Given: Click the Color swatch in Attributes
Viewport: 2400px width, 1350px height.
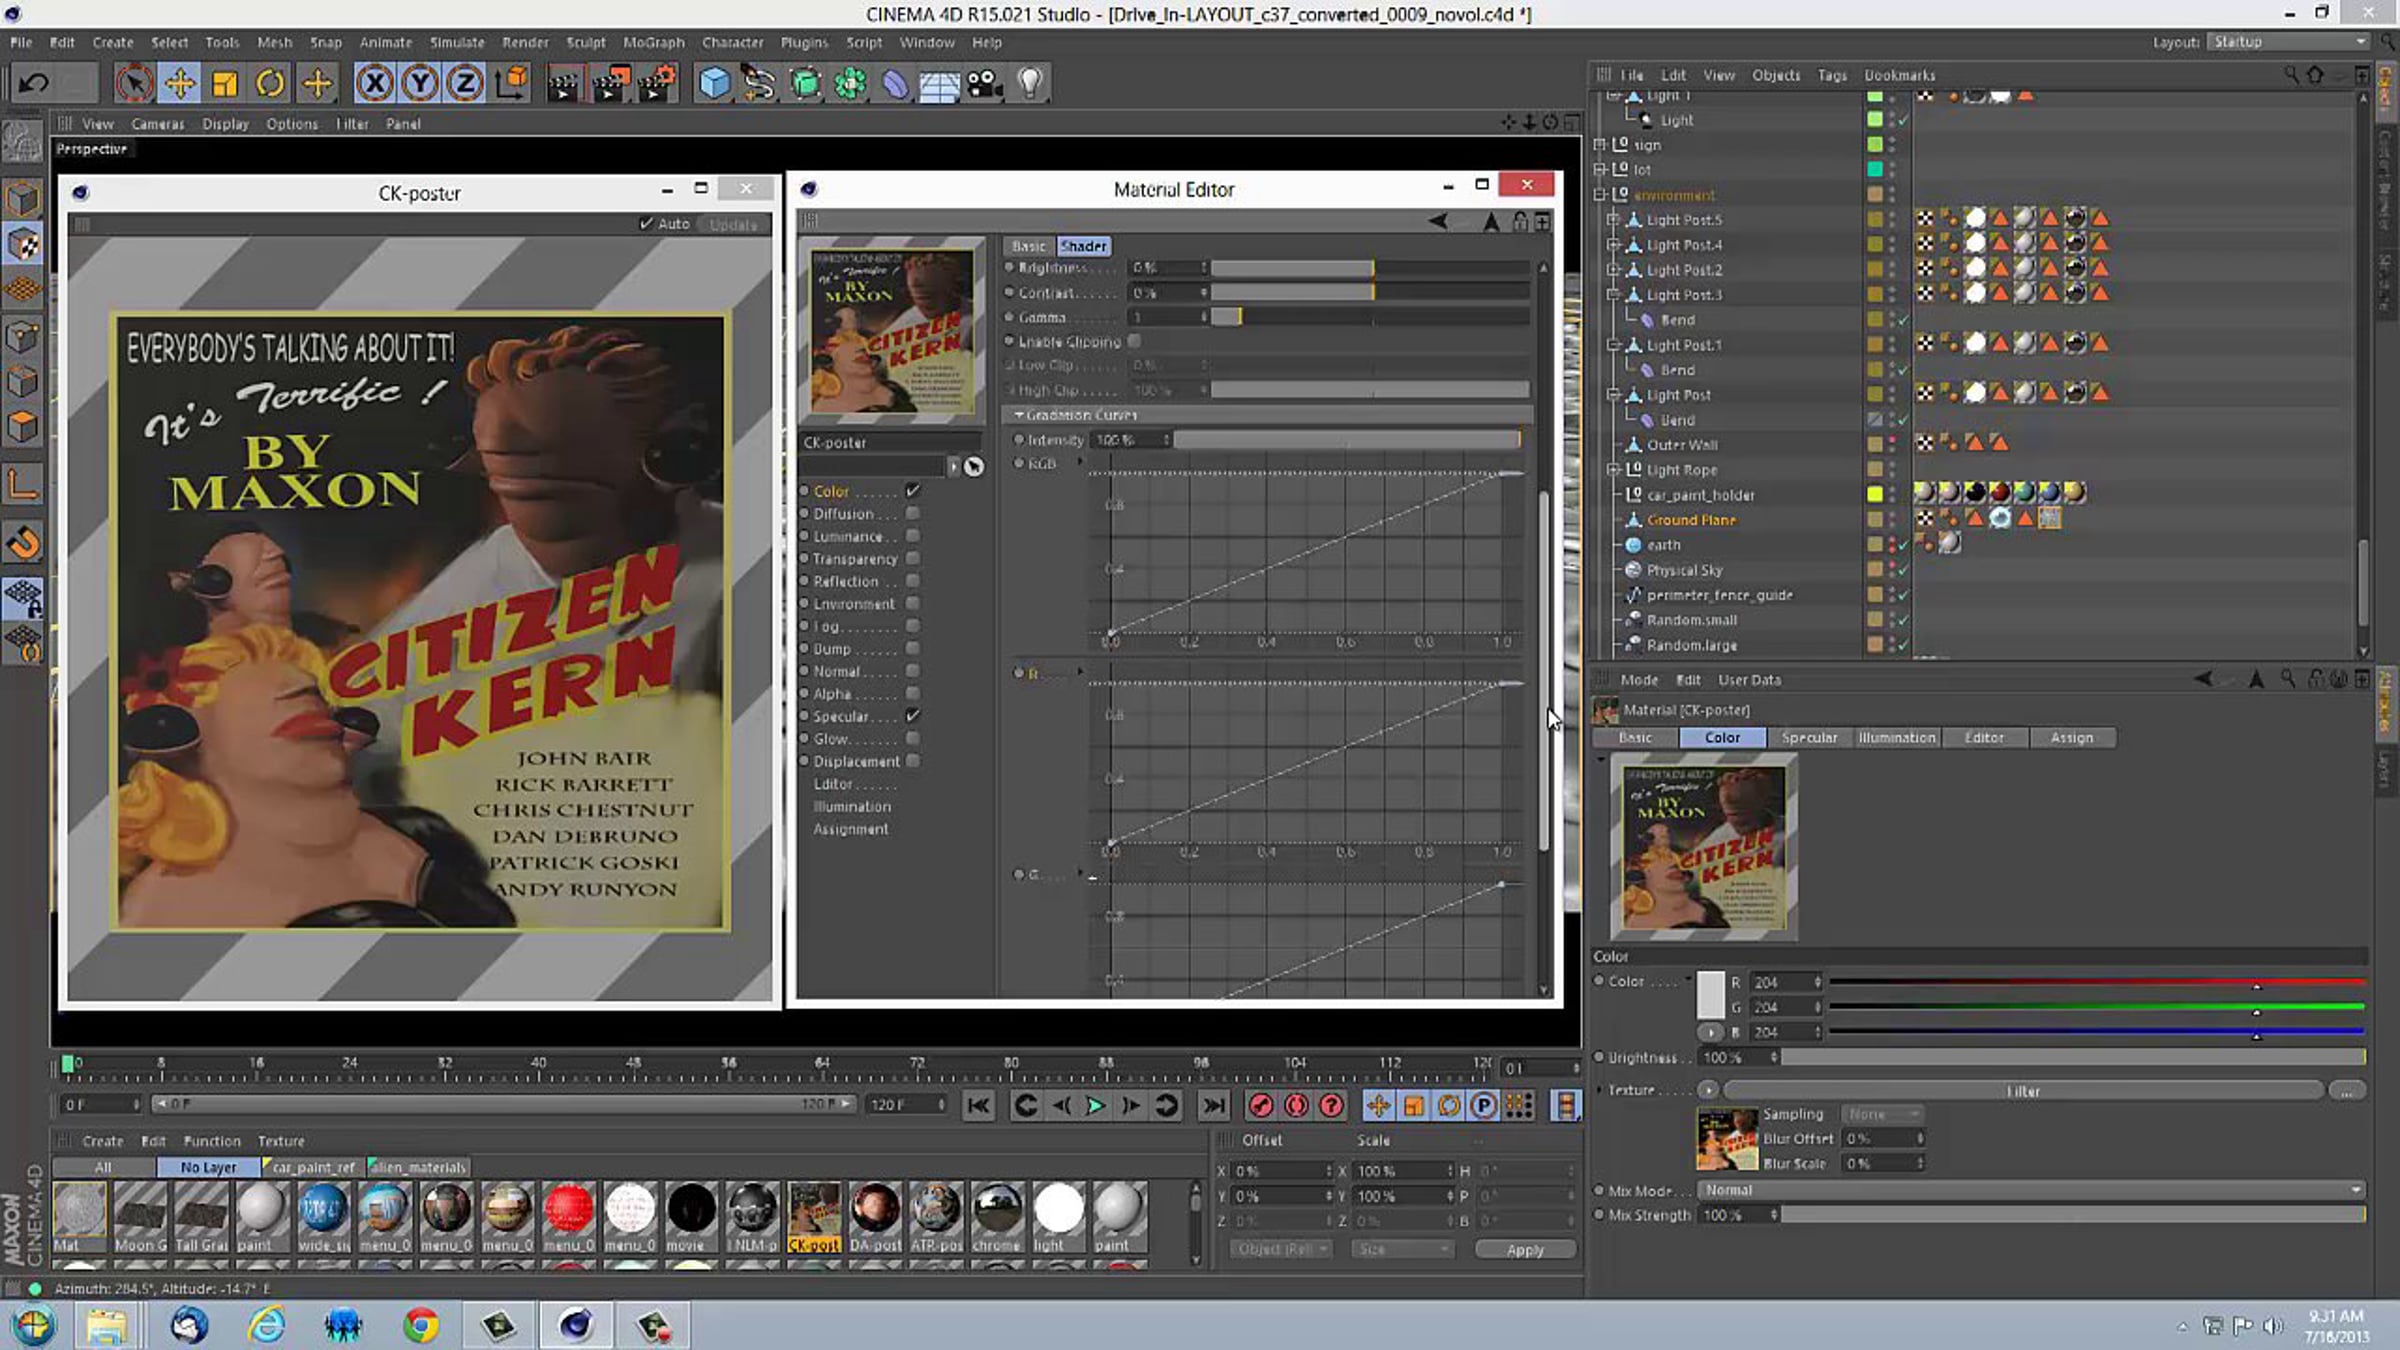Looking at the screenshot, I should [x=1711, y=995].
